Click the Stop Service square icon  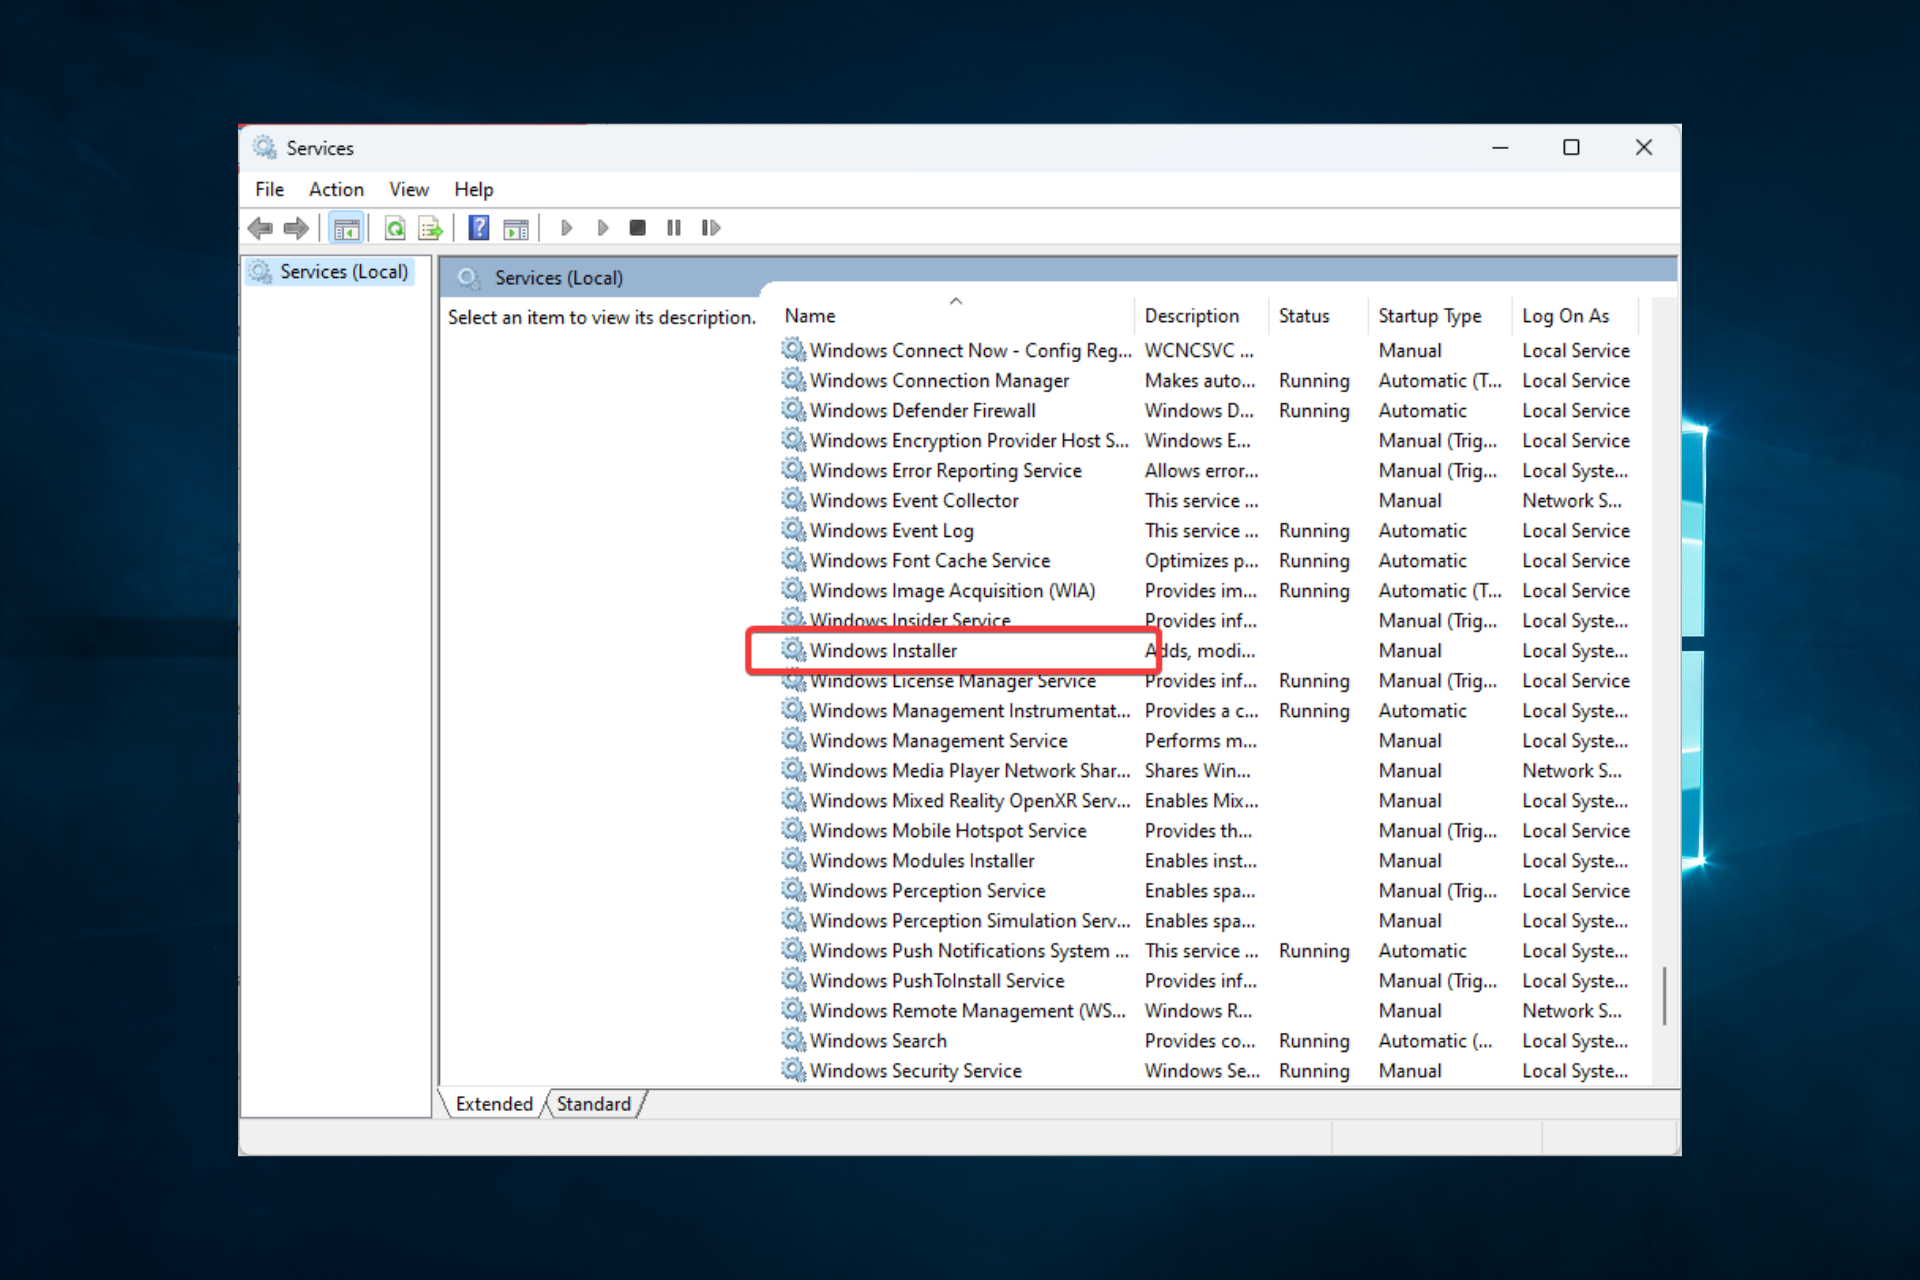pos(637,228)
